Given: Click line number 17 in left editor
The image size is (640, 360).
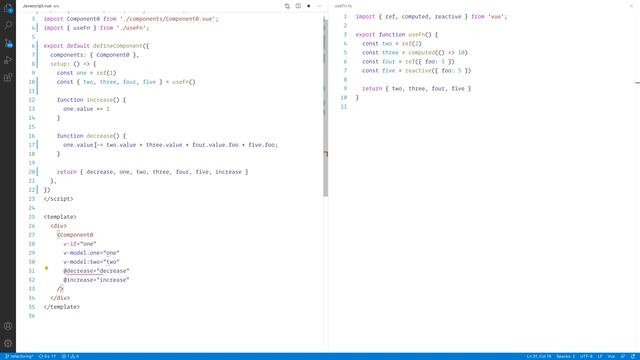Looking at the screenshot, I should pos(32,145).
